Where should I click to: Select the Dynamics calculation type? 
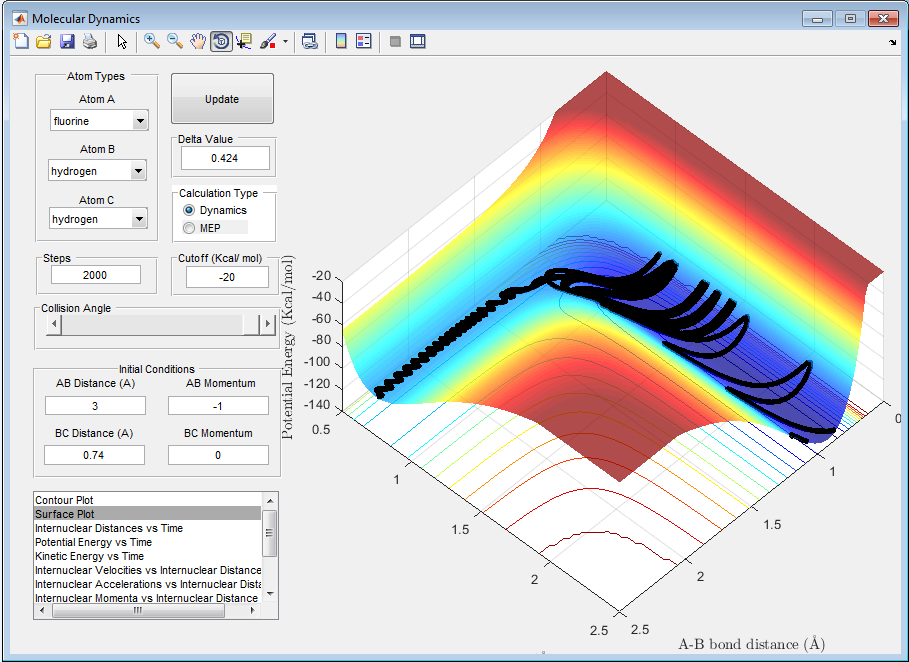tap(189, 210)
